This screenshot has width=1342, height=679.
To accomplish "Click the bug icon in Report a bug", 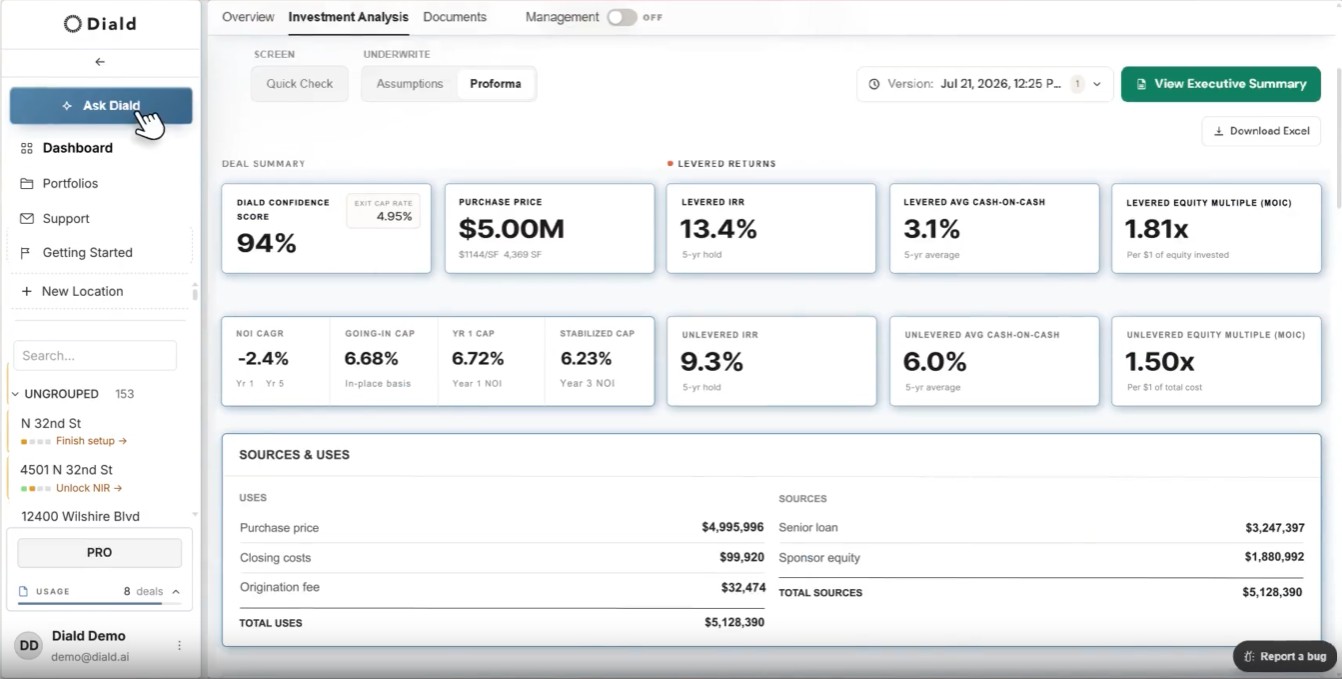I will click(1249, 657).
